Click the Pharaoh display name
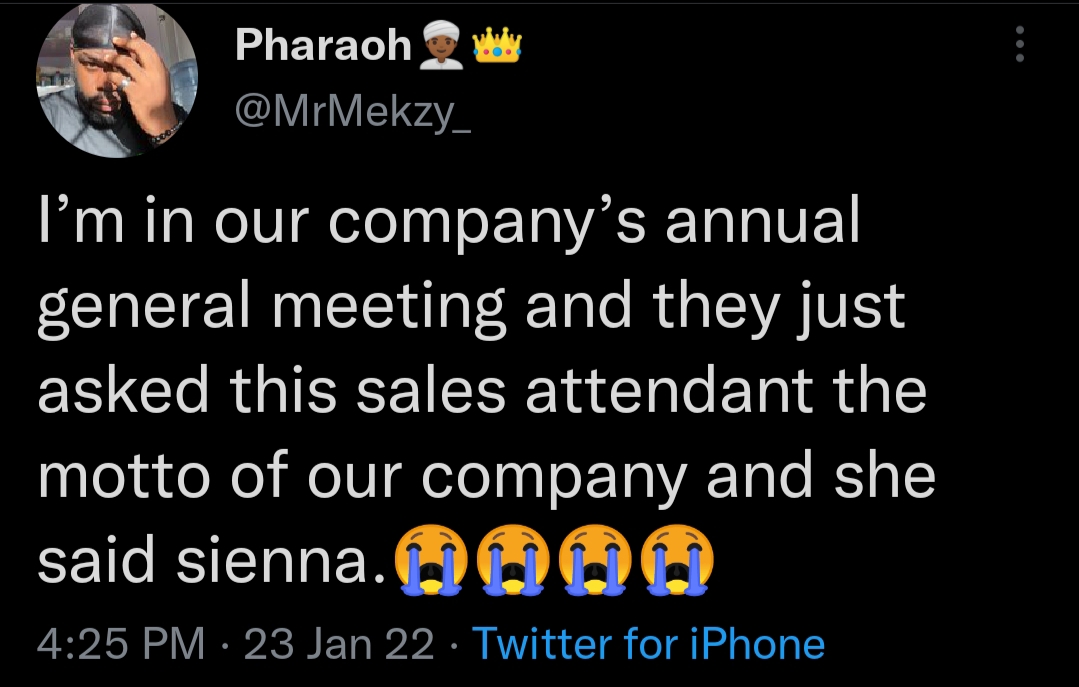 pos(323,45)
